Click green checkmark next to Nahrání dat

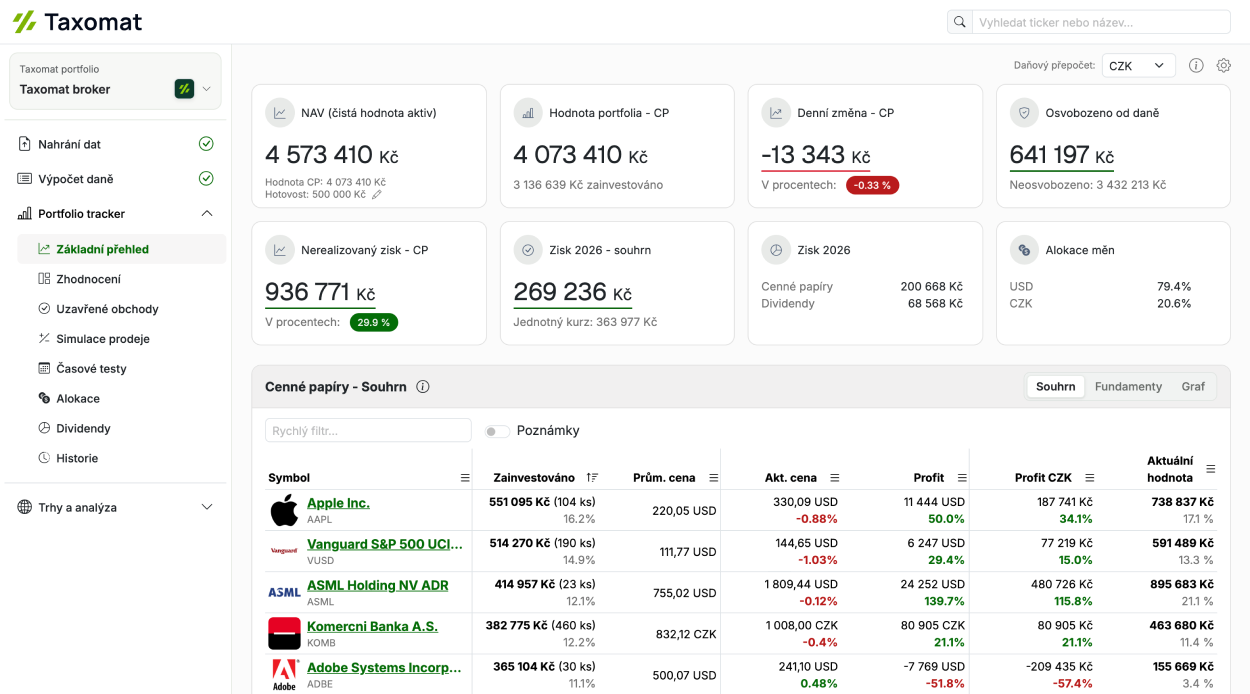coord(206,144)
